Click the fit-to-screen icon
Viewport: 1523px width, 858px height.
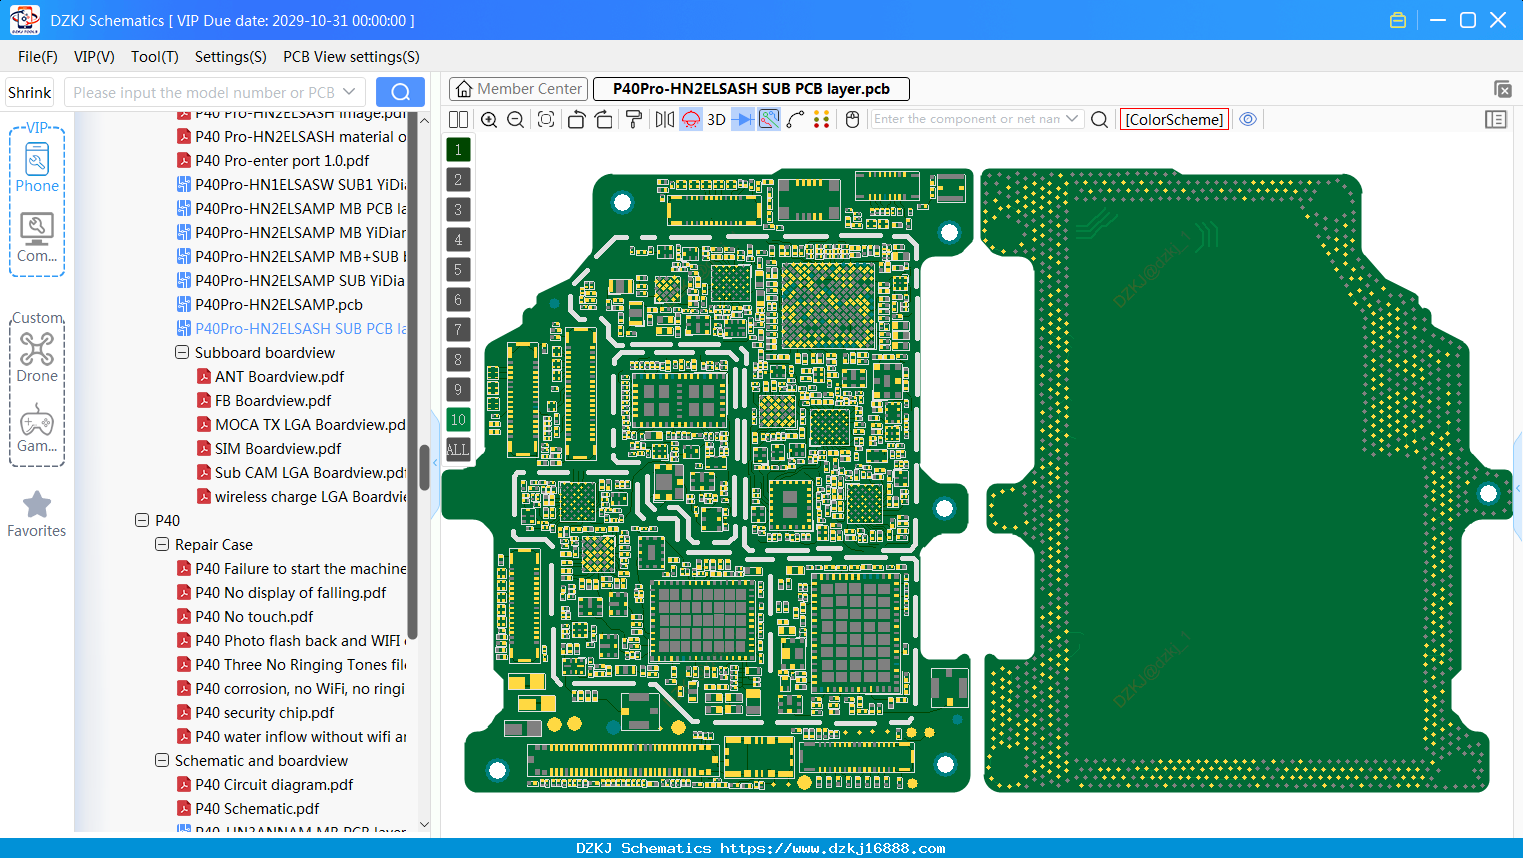coord(546,119)
